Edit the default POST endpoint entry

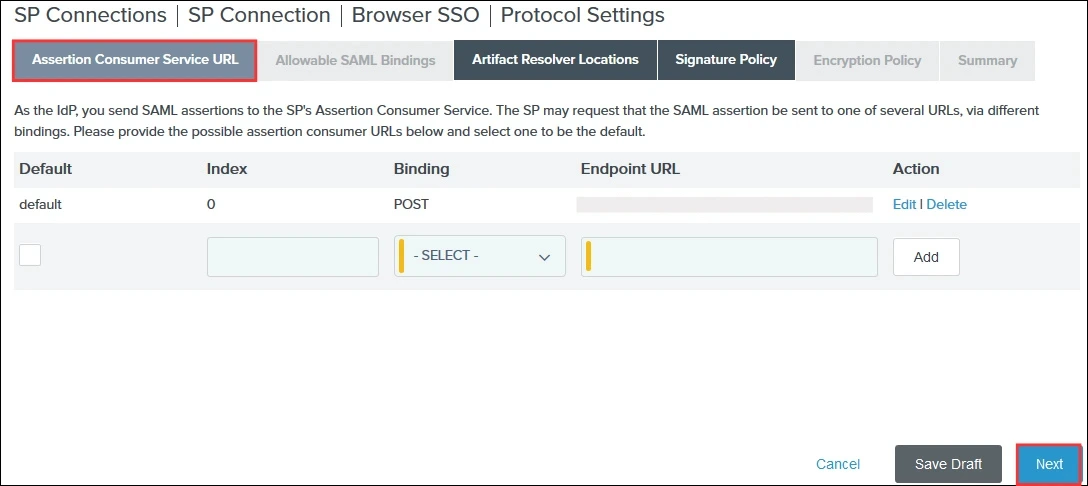coord(904,204)
